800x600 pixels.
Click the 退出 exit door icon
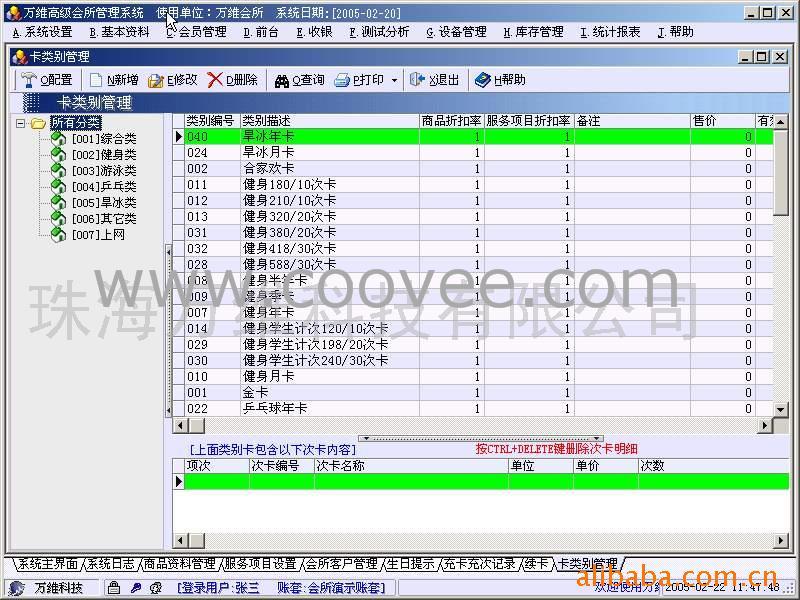click(417, 80)
